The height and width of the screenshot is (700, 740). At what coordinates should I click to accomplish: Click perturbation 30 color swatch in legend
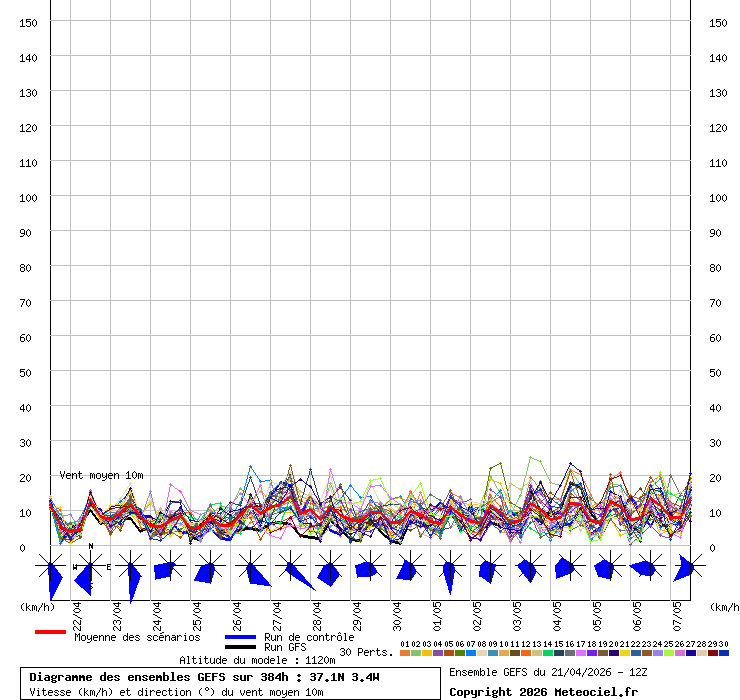coord(724,653)
